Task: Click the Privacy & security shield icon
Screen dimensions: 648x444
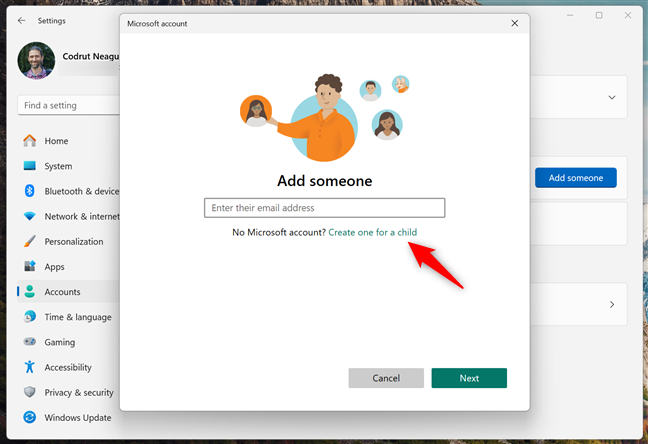Action: (30, 392)
